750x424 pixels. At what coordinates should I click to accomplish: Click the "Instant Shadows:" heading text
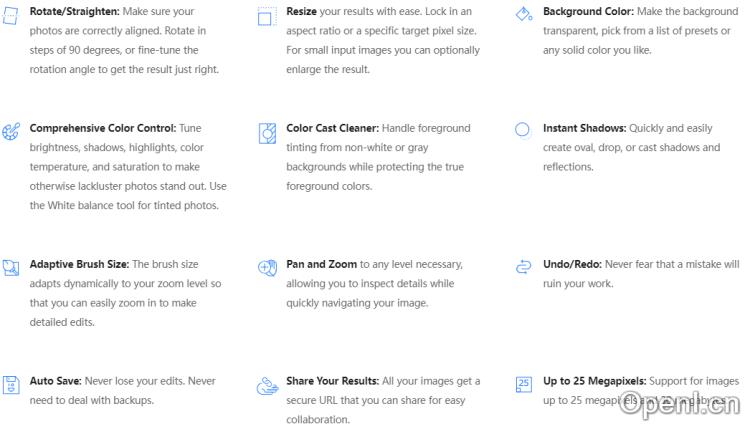click(x=584, y=129)
